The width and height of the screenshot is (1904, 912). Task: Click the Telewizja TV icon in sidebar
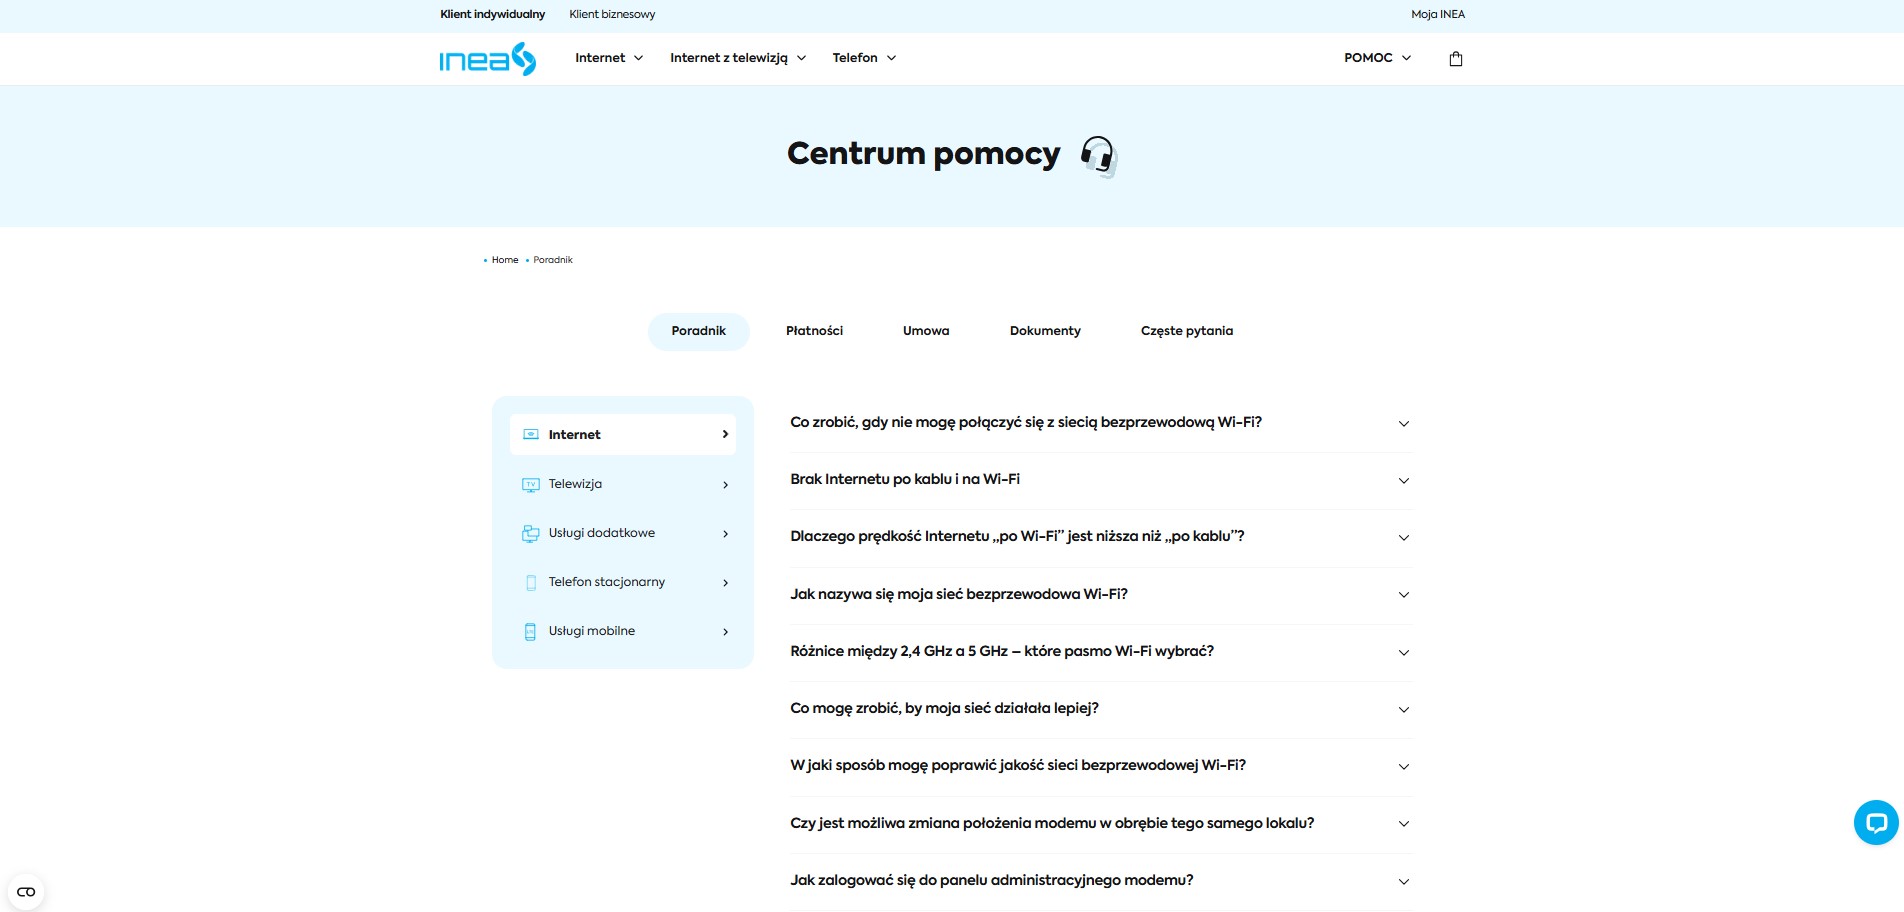coord(531,485)
